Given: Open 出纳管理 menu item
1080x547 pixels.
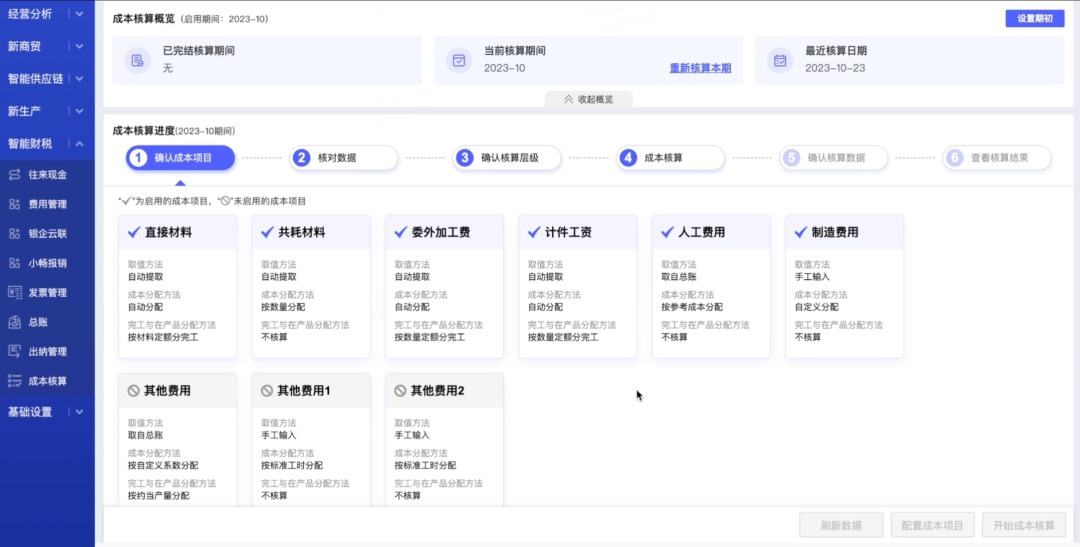Looking at the screenshot, I should pos(47,351).
